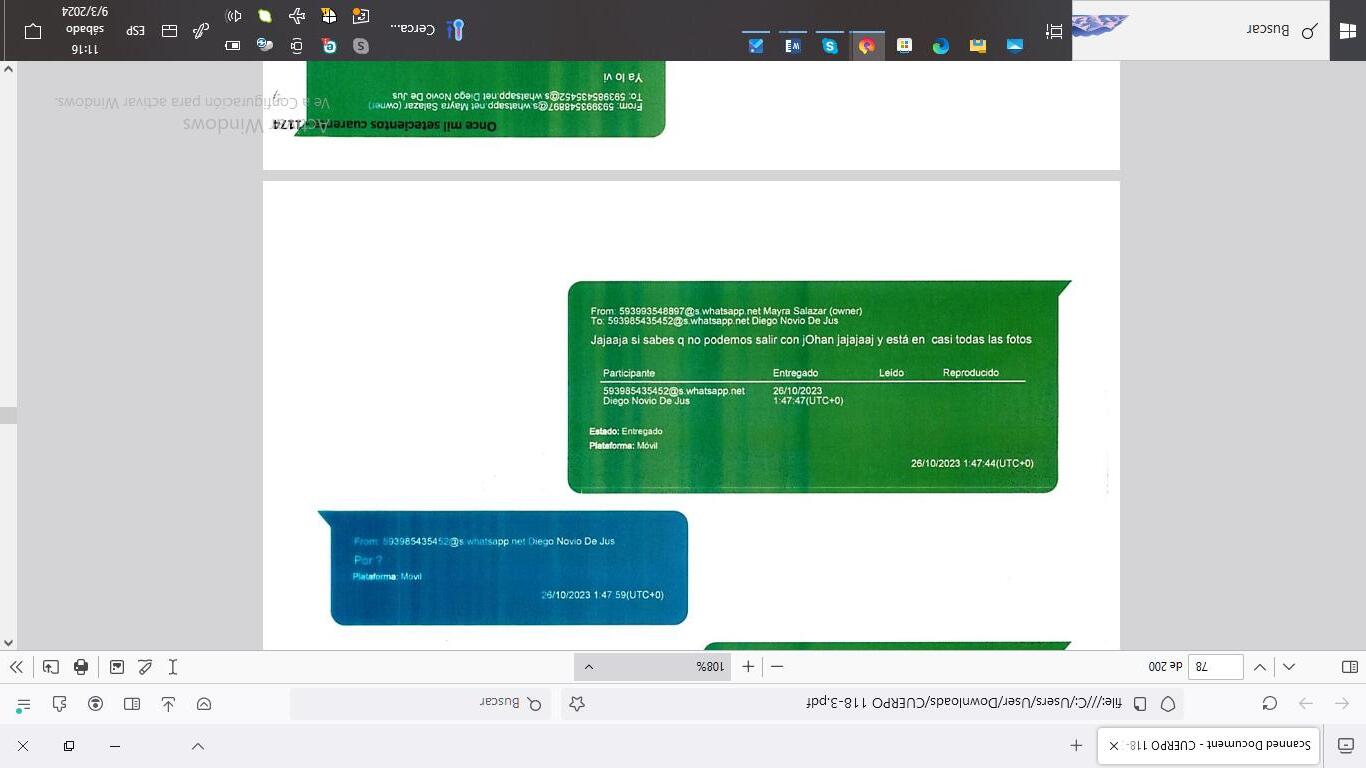Viewport: 1366px width, 768px height.
Task: Select the Scanned Document - CUERPO 118 tab
Action: (x=1209, y=746)
